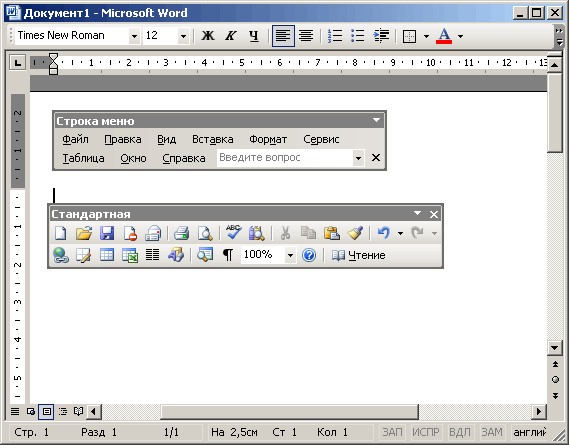Open the 100% zoom dropdown

(290, 255)
